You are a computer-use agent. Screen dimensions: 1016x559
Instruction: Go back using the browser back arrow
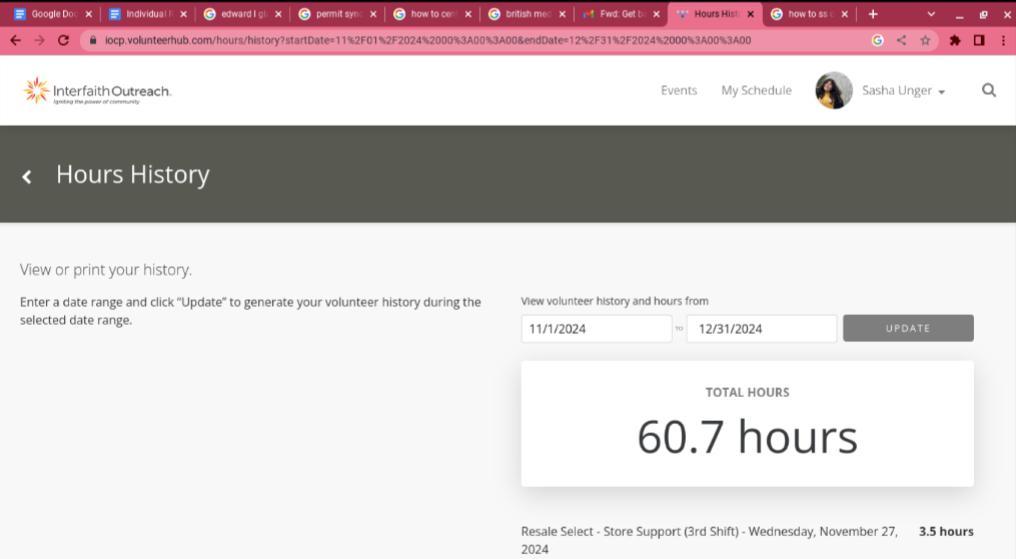click(16, 40)
